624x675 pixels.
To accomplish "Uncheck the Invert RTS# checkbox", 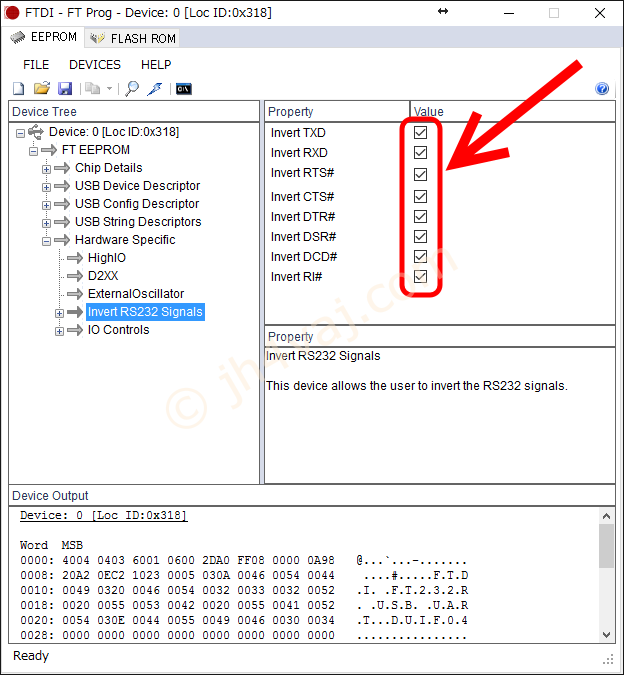I will 420,174.
